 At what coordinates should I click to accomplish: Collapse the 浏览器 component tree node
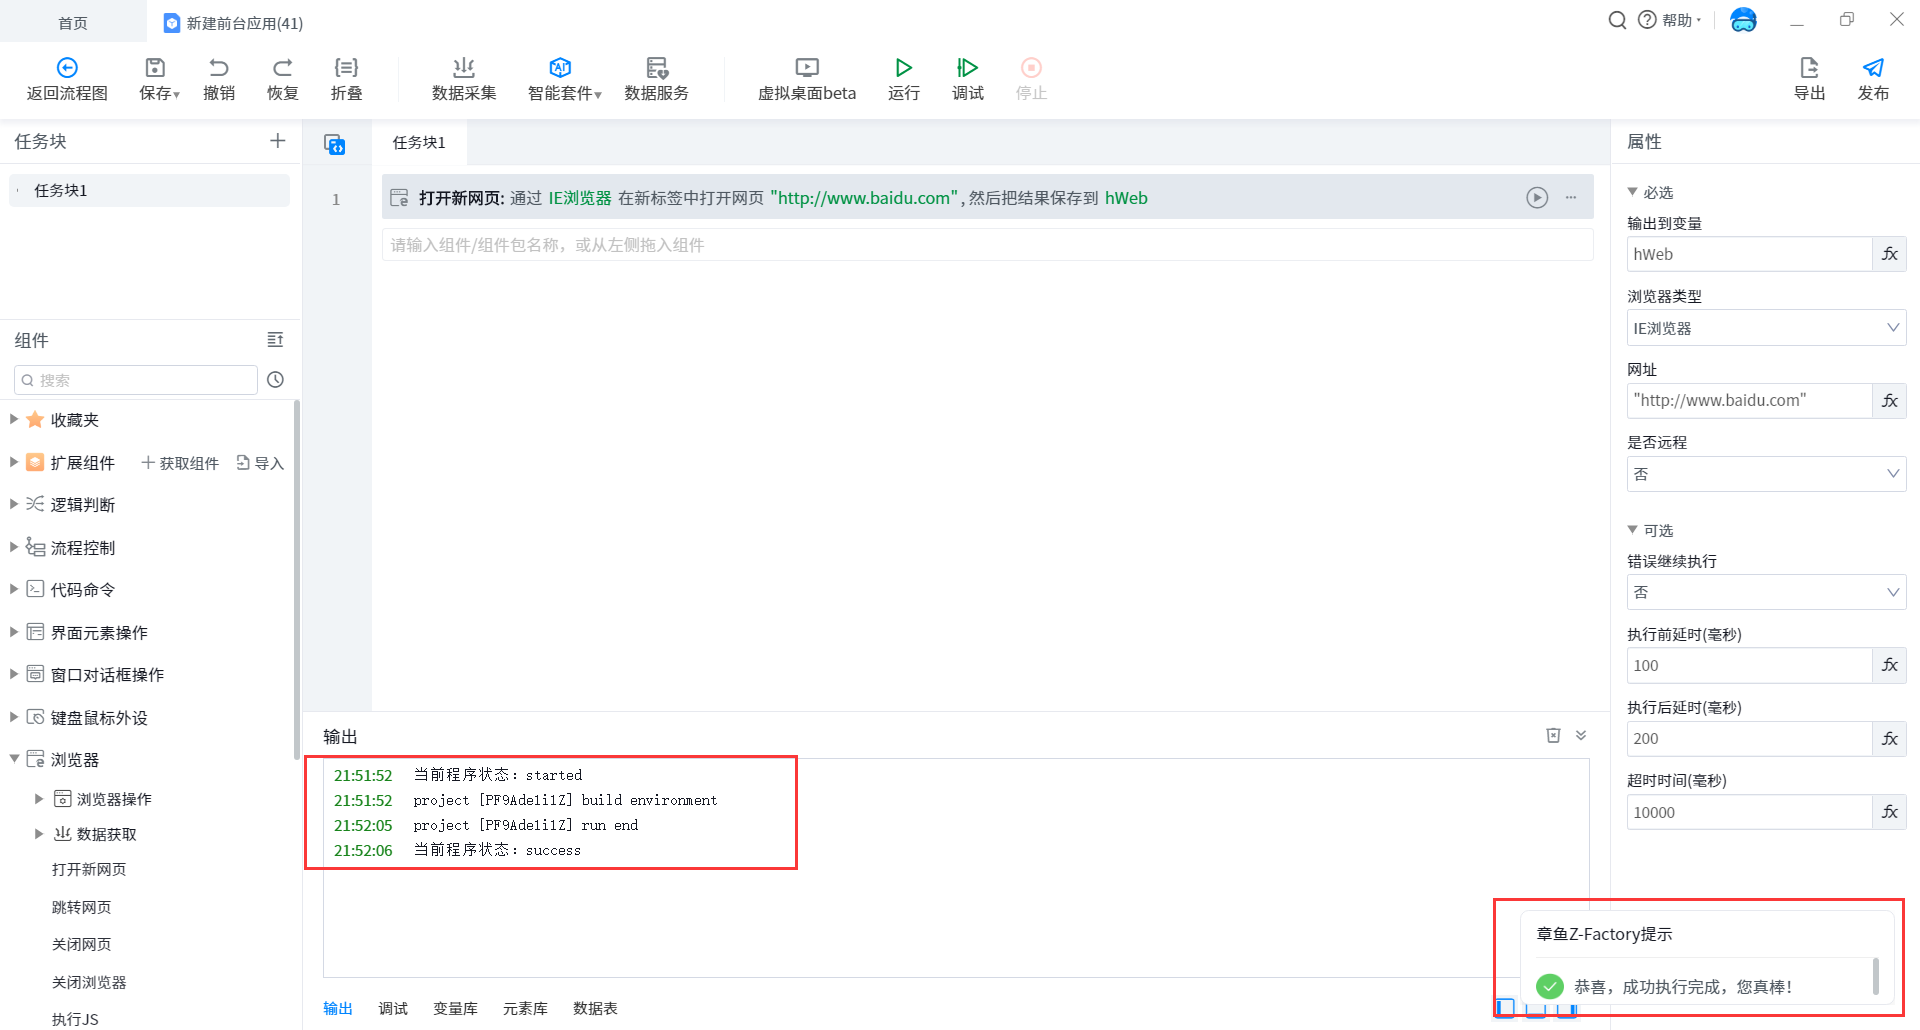14,759
